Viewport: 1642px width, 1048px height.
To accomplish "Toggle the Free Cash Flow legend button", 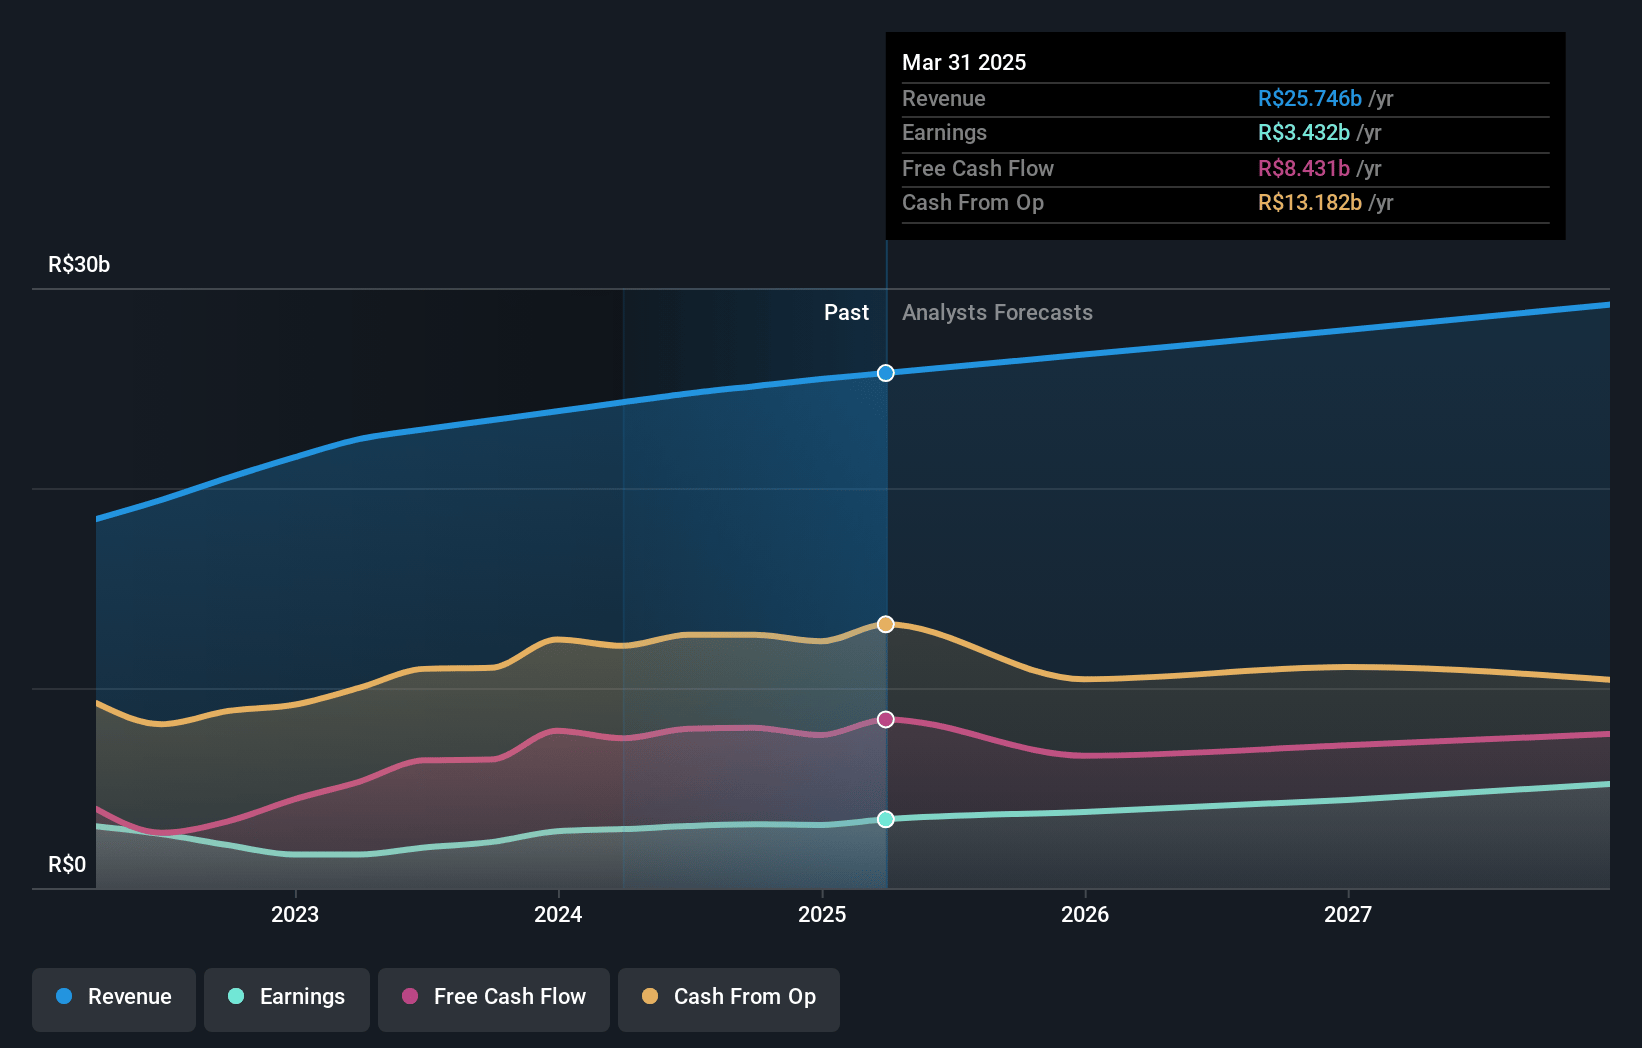I will click(494, 999).
